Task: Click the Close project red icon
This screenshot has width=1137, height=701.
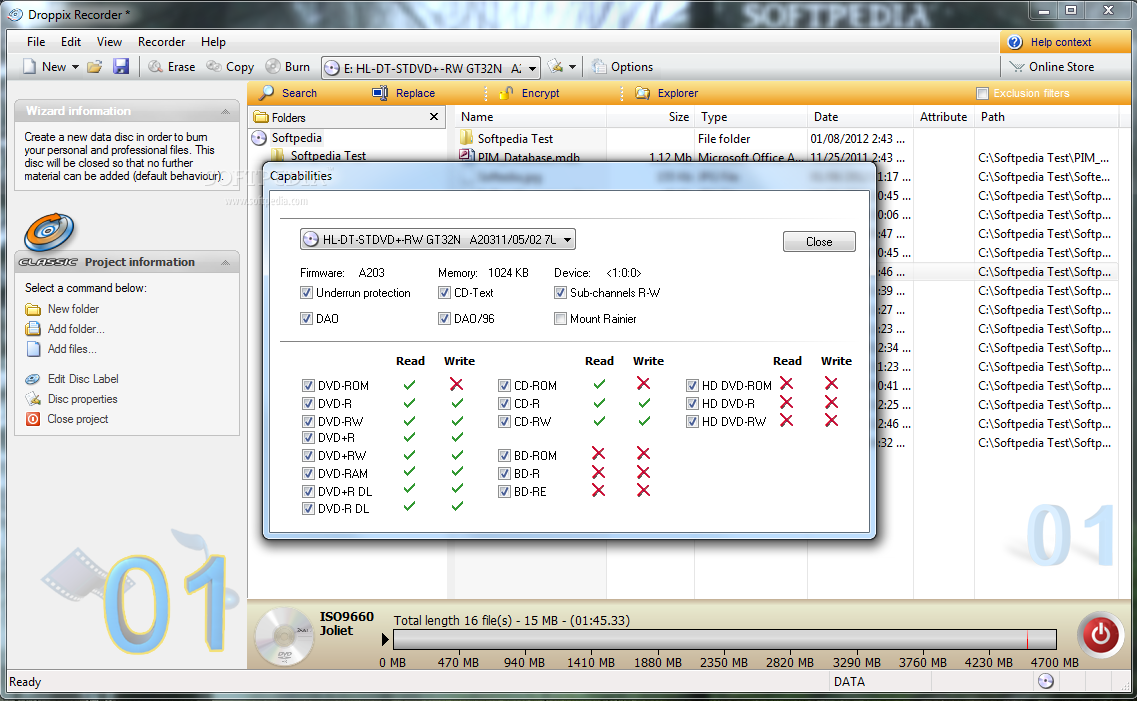Action: tap(33, 419)
